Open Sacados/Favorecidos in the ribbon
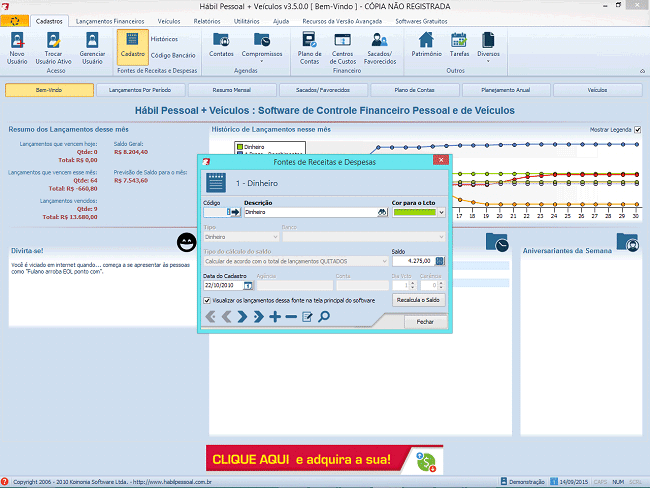The height and width of the screenshot is (488, 650). pyautogui.click(x=380, y=48)
